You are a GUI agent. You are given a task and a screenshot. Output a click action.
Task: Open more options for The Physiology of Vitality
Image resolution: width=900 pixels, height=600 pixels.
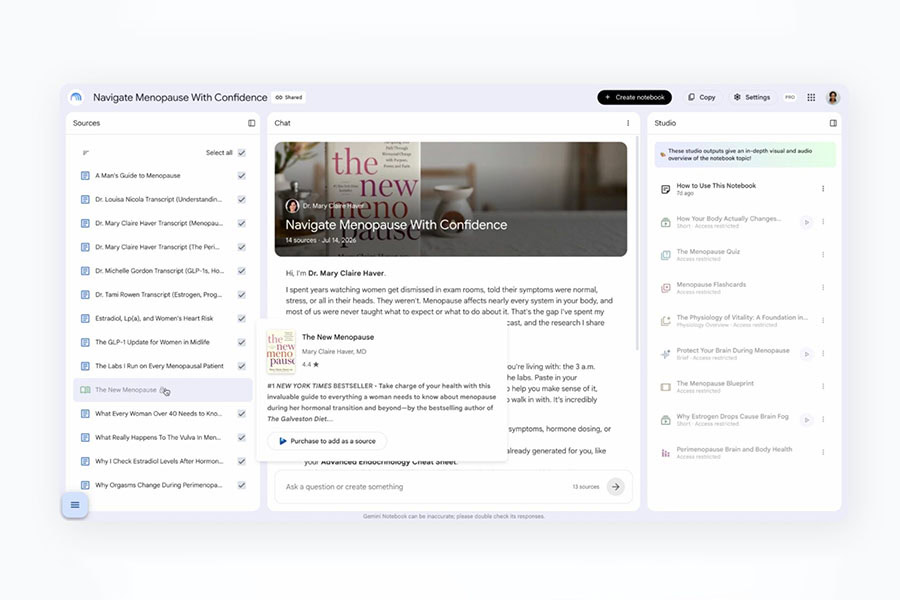tap(823, 320)
